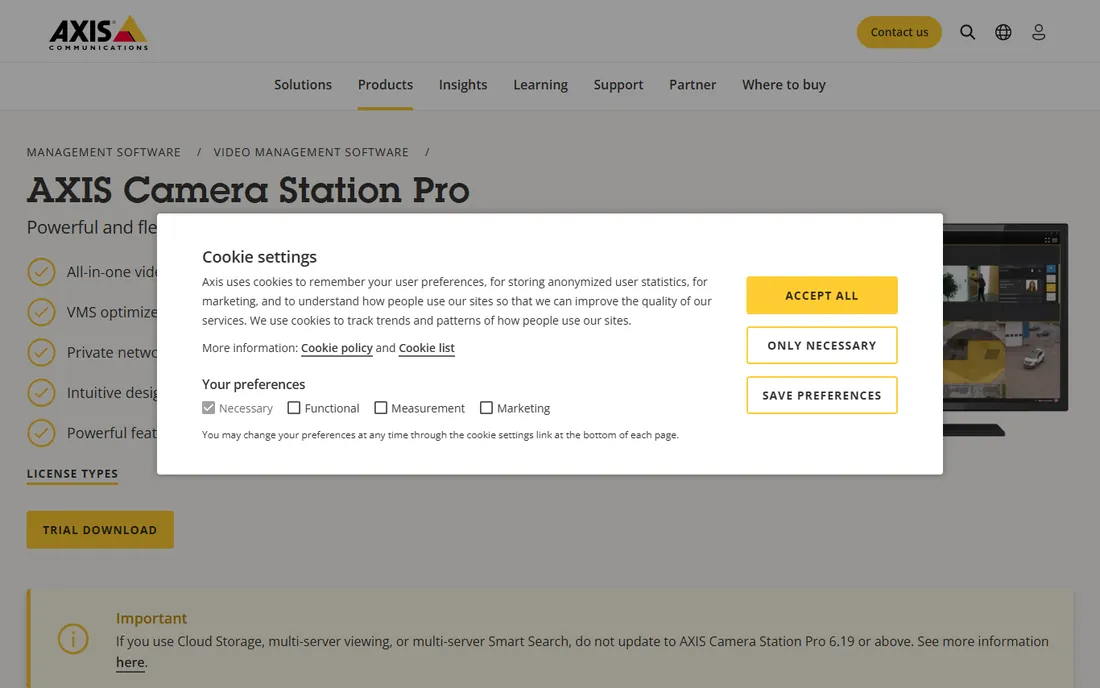Image resolution: width=1100 pixels, height=688 pixels.
Task: Click the user account icon
Action: (1038, 32)
